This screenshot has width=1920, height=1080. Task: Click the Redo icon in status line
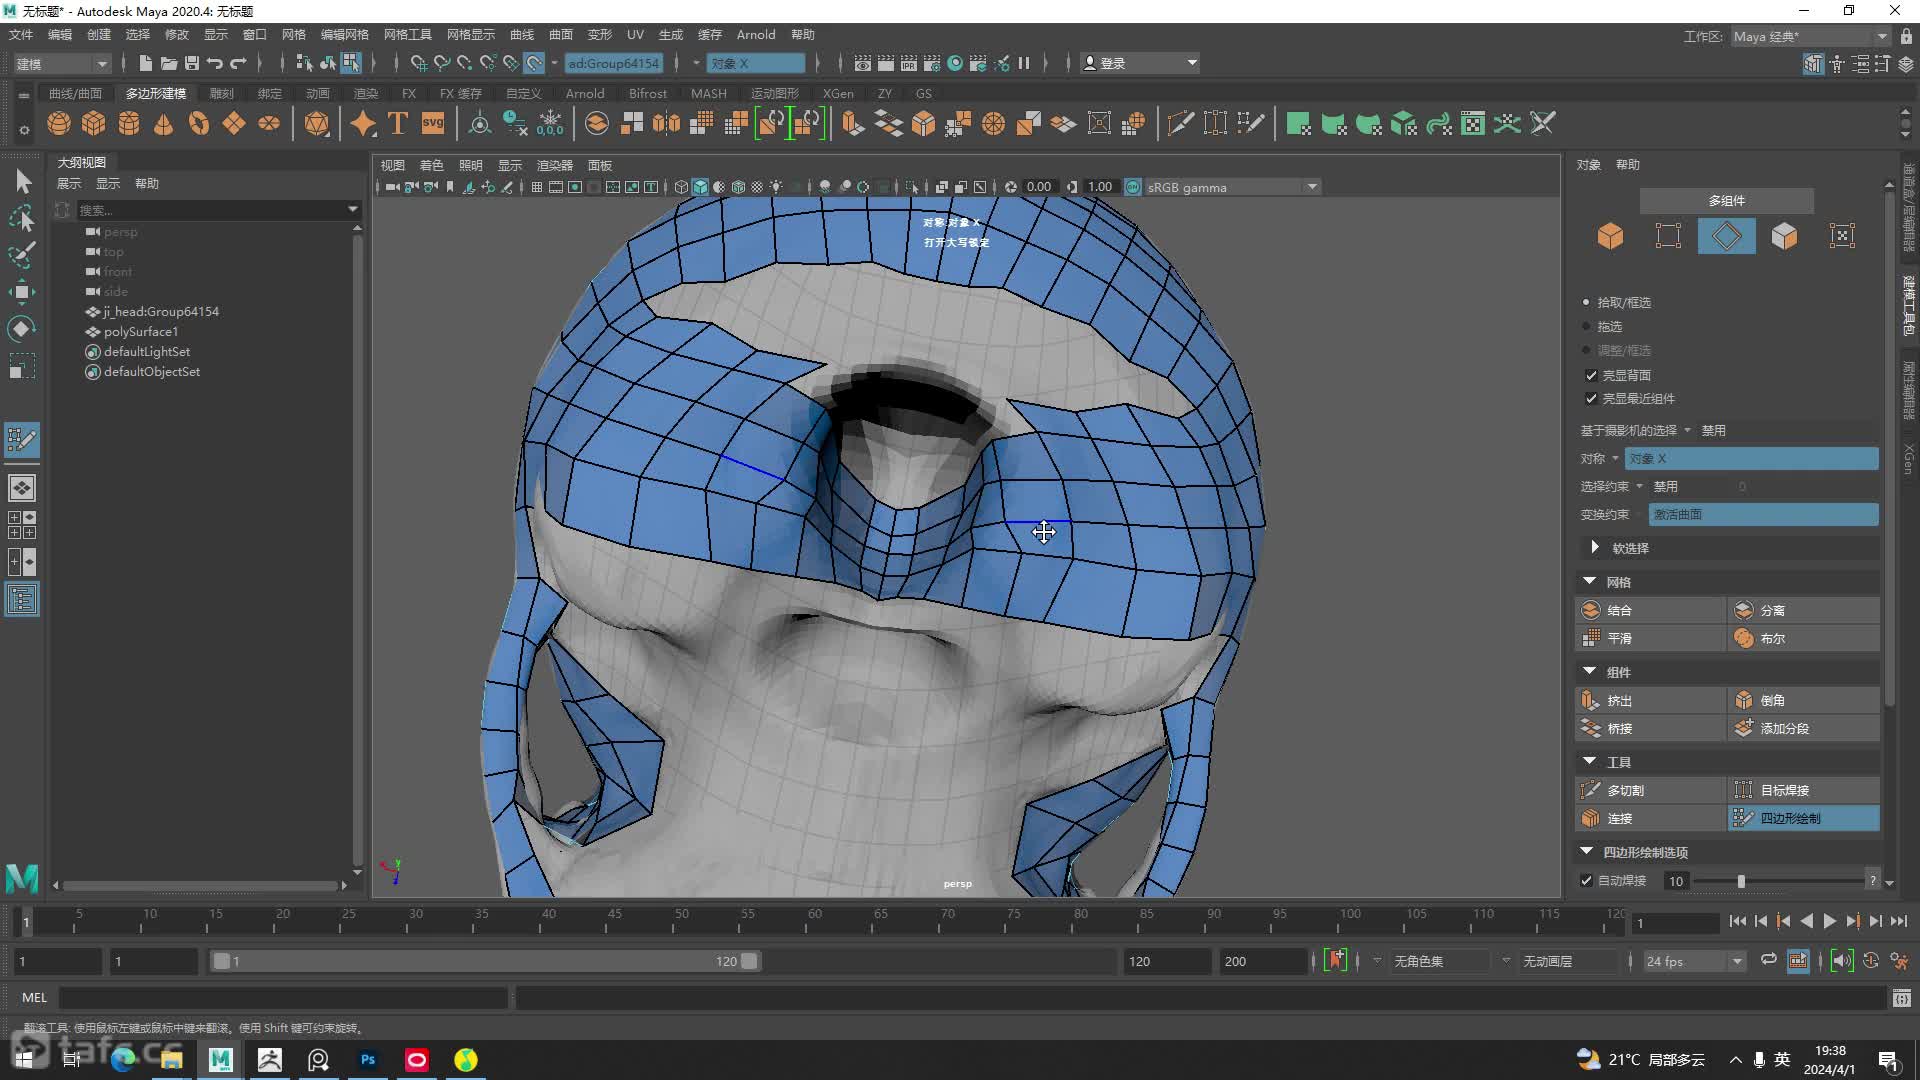pyautogui.click(x=238, y=63)
